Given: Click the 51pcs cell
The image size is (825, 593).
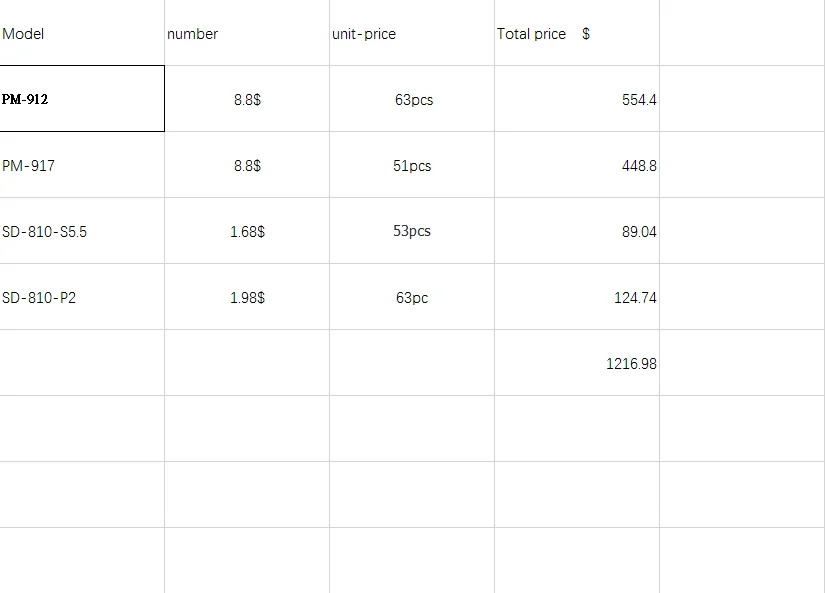Looking at the screenshot, I should pyautogui.click(x=412, y=165).
